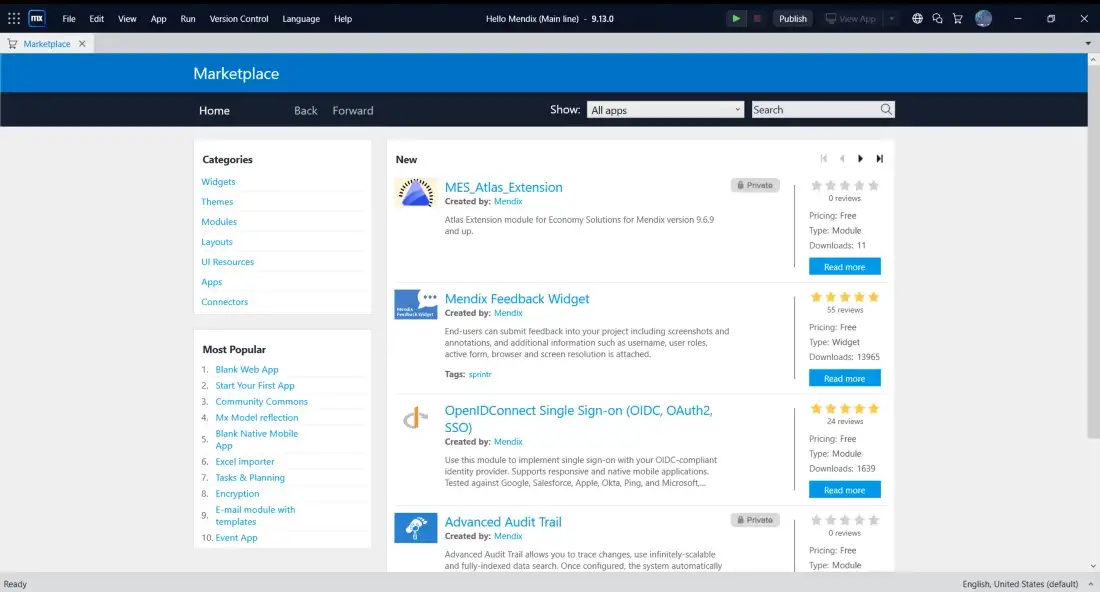
Task: Jump to last page of New list
Action: pos(879,159)
